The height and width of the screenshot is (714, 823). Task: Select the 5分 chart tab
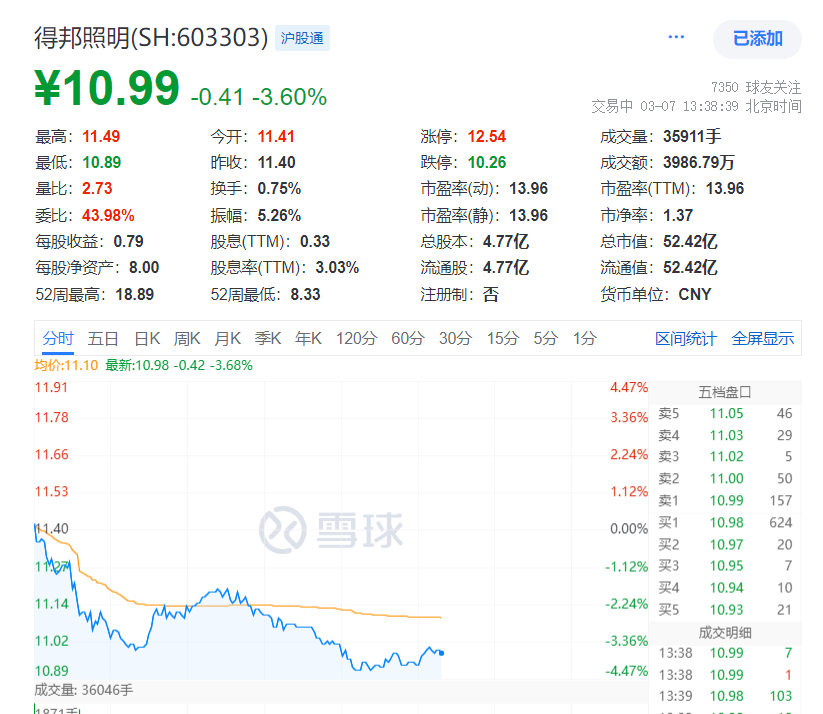[x=545, y=338]
